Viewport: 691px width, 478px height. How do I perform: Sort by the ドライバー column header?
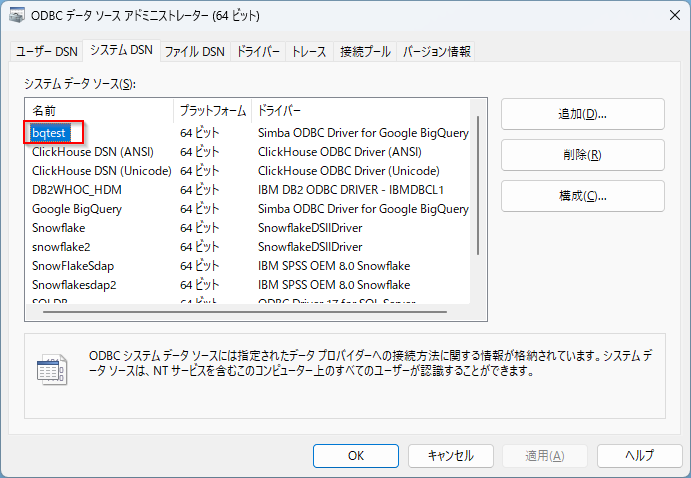(x=361, y=111)
